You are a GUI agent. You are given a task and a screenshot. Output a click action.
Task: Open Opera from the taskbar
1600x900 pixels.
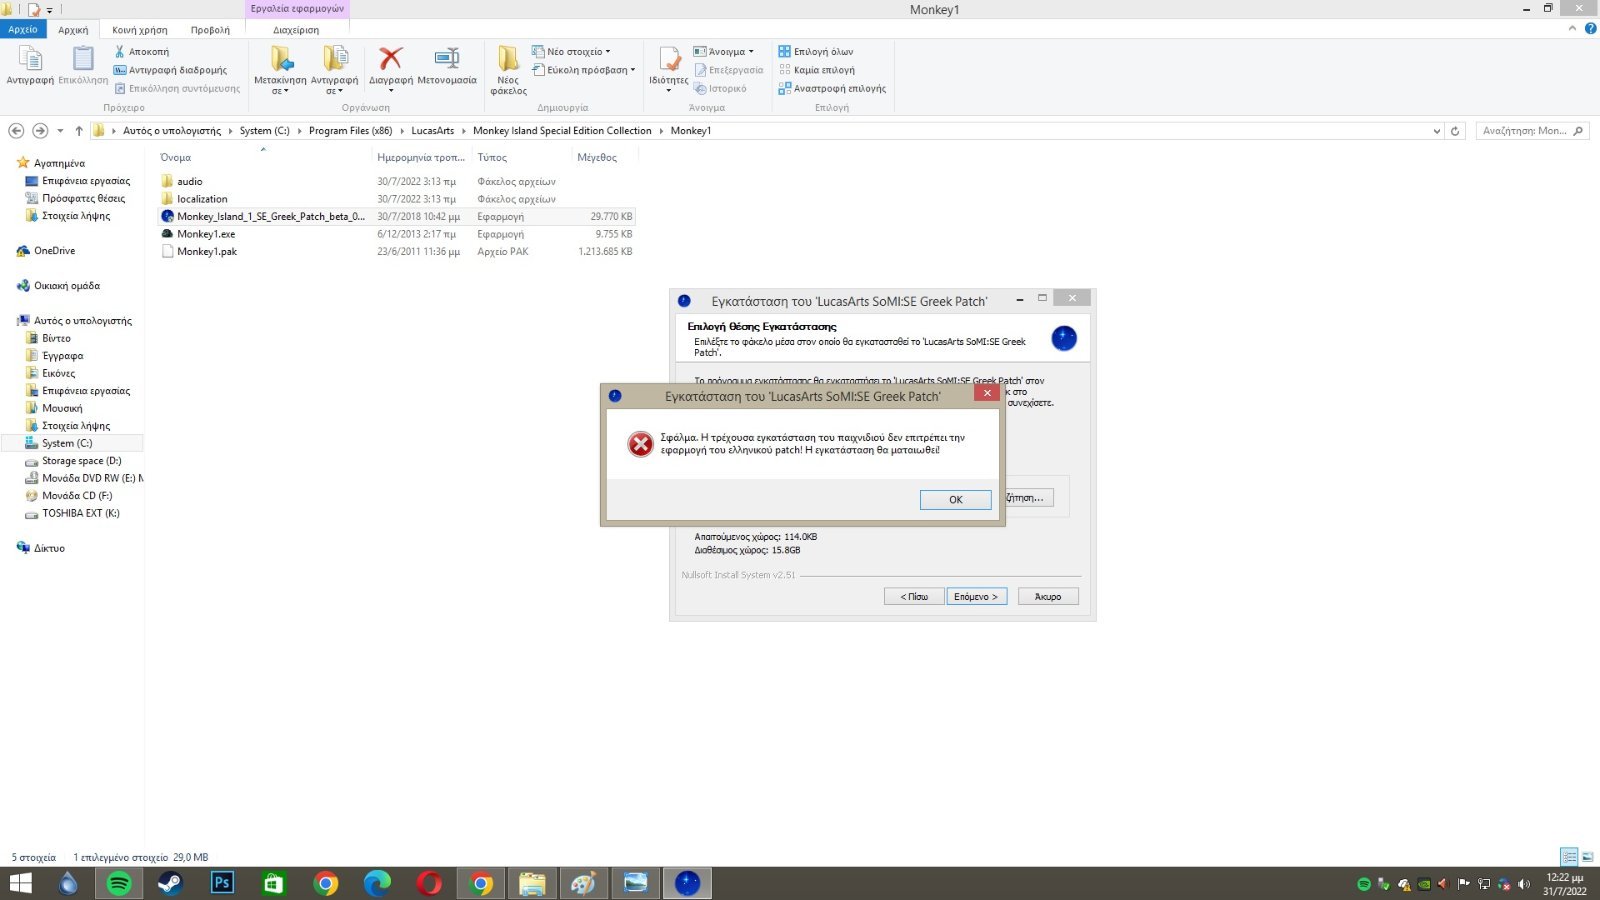pos(429,883)
